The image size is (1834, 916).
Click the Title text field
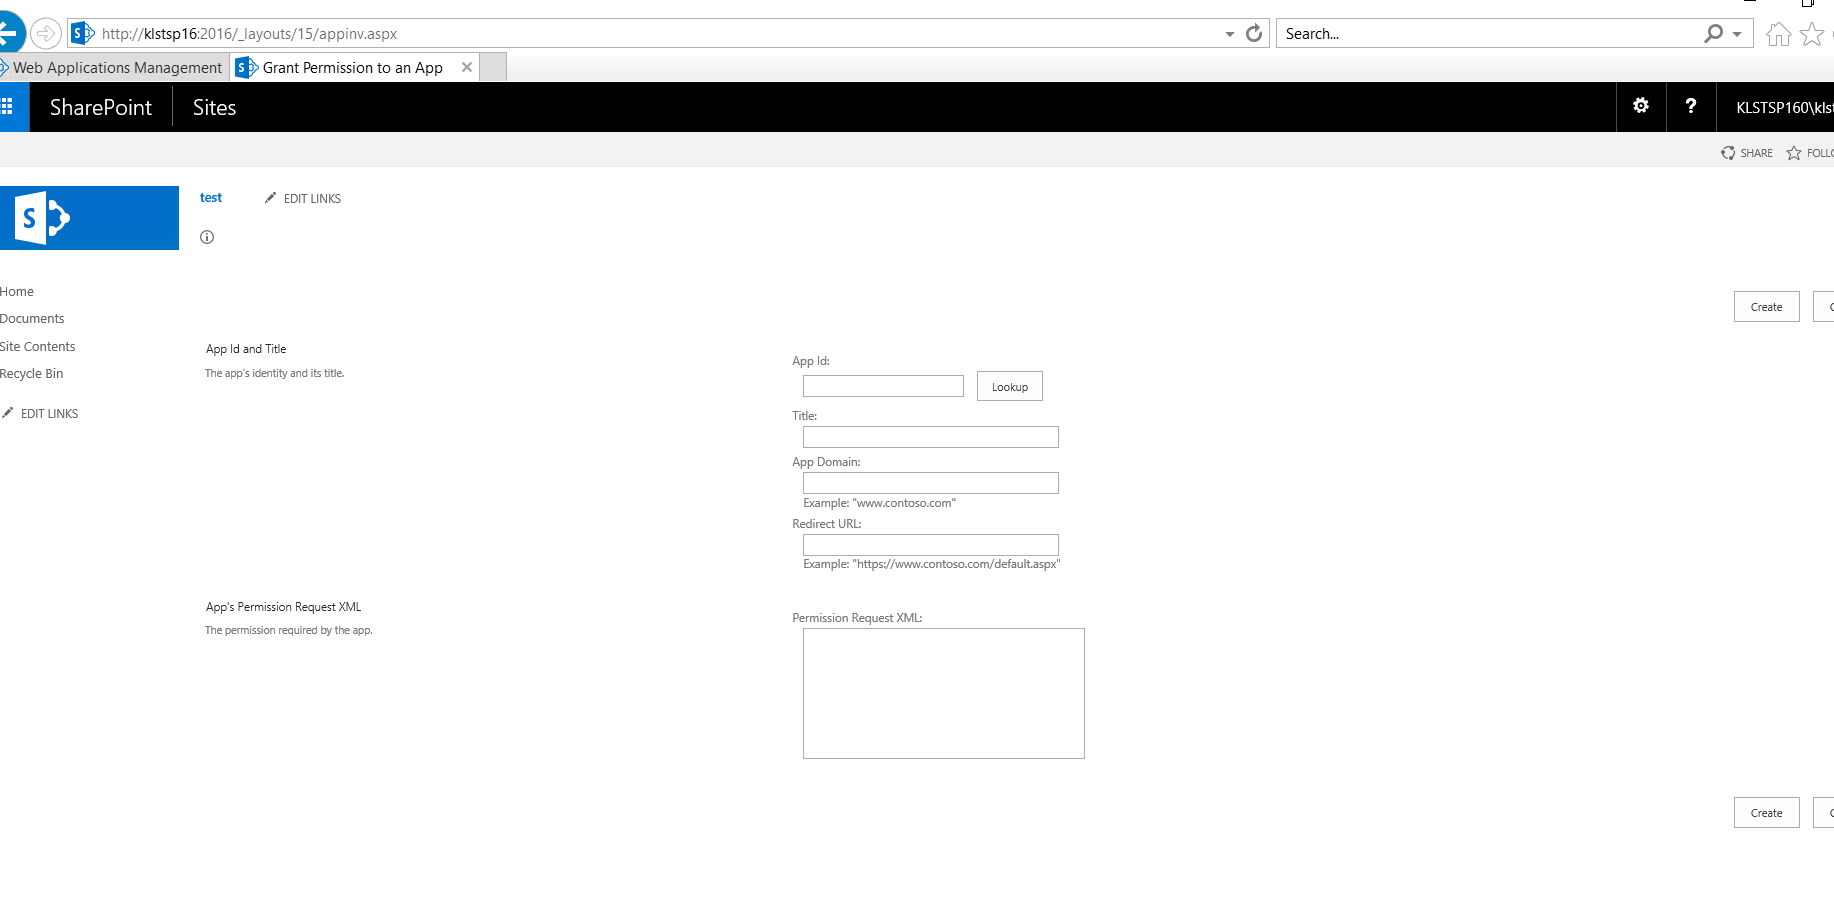pyautogui.click(x=931, y=437)
